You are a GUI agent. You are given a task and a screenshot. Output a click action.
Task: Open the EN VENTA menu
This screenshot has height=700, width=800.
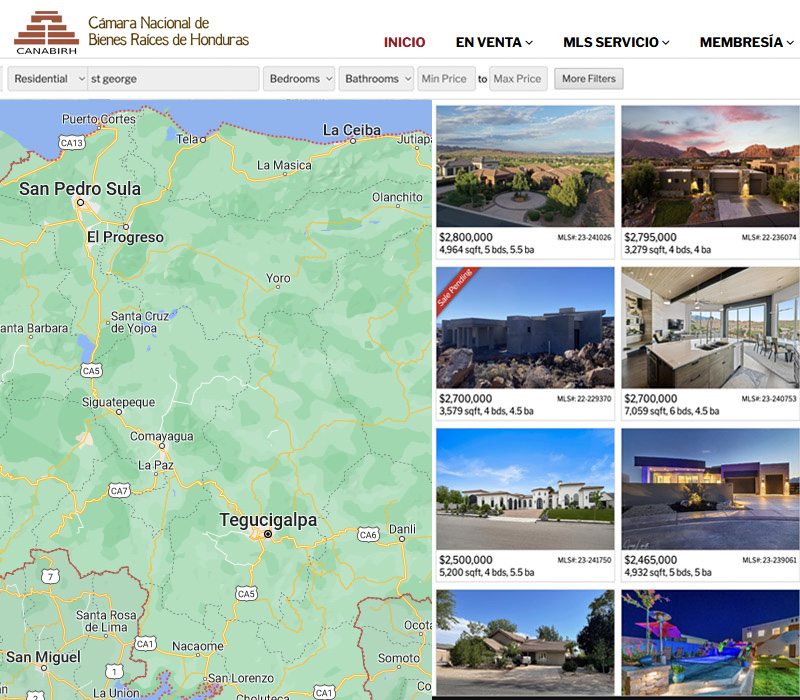494,42
